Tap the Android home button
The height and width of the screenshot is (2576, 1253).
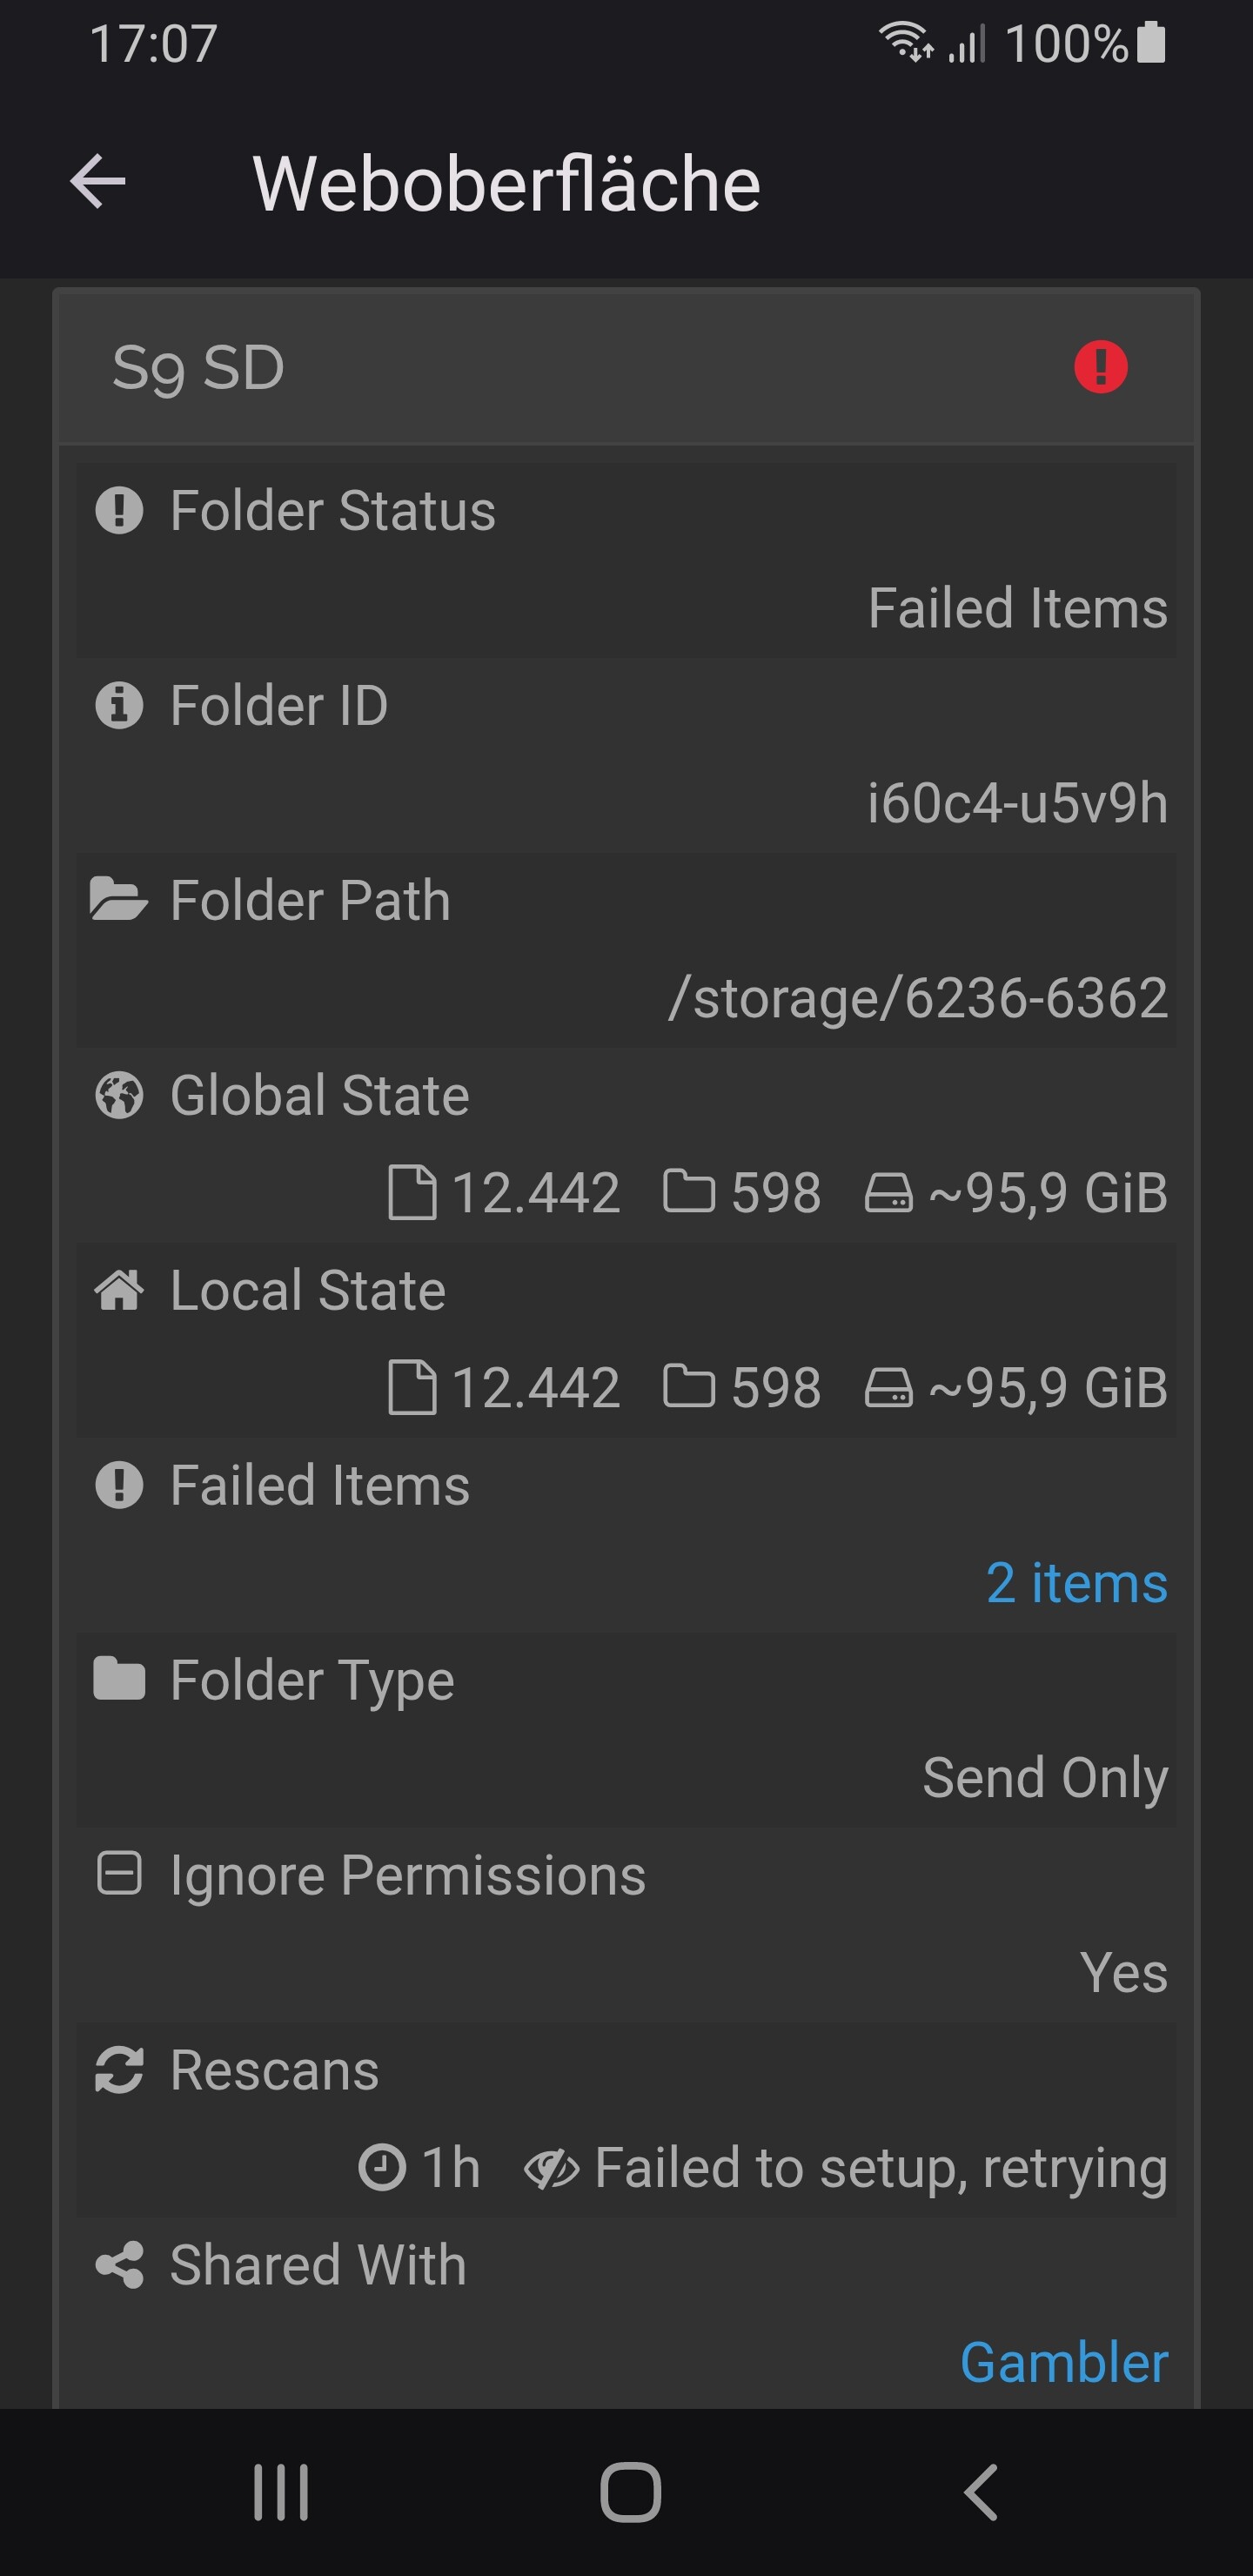point(630,2492)
